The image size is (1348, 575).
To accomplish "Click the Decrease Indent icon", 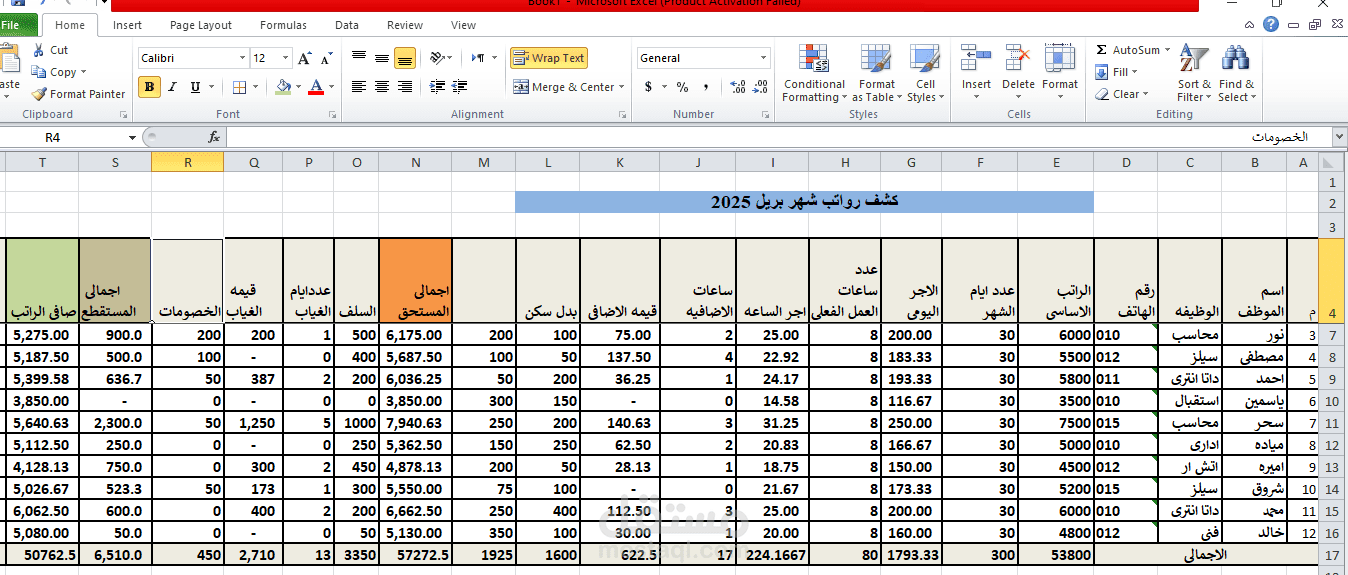I will (436, 87).
